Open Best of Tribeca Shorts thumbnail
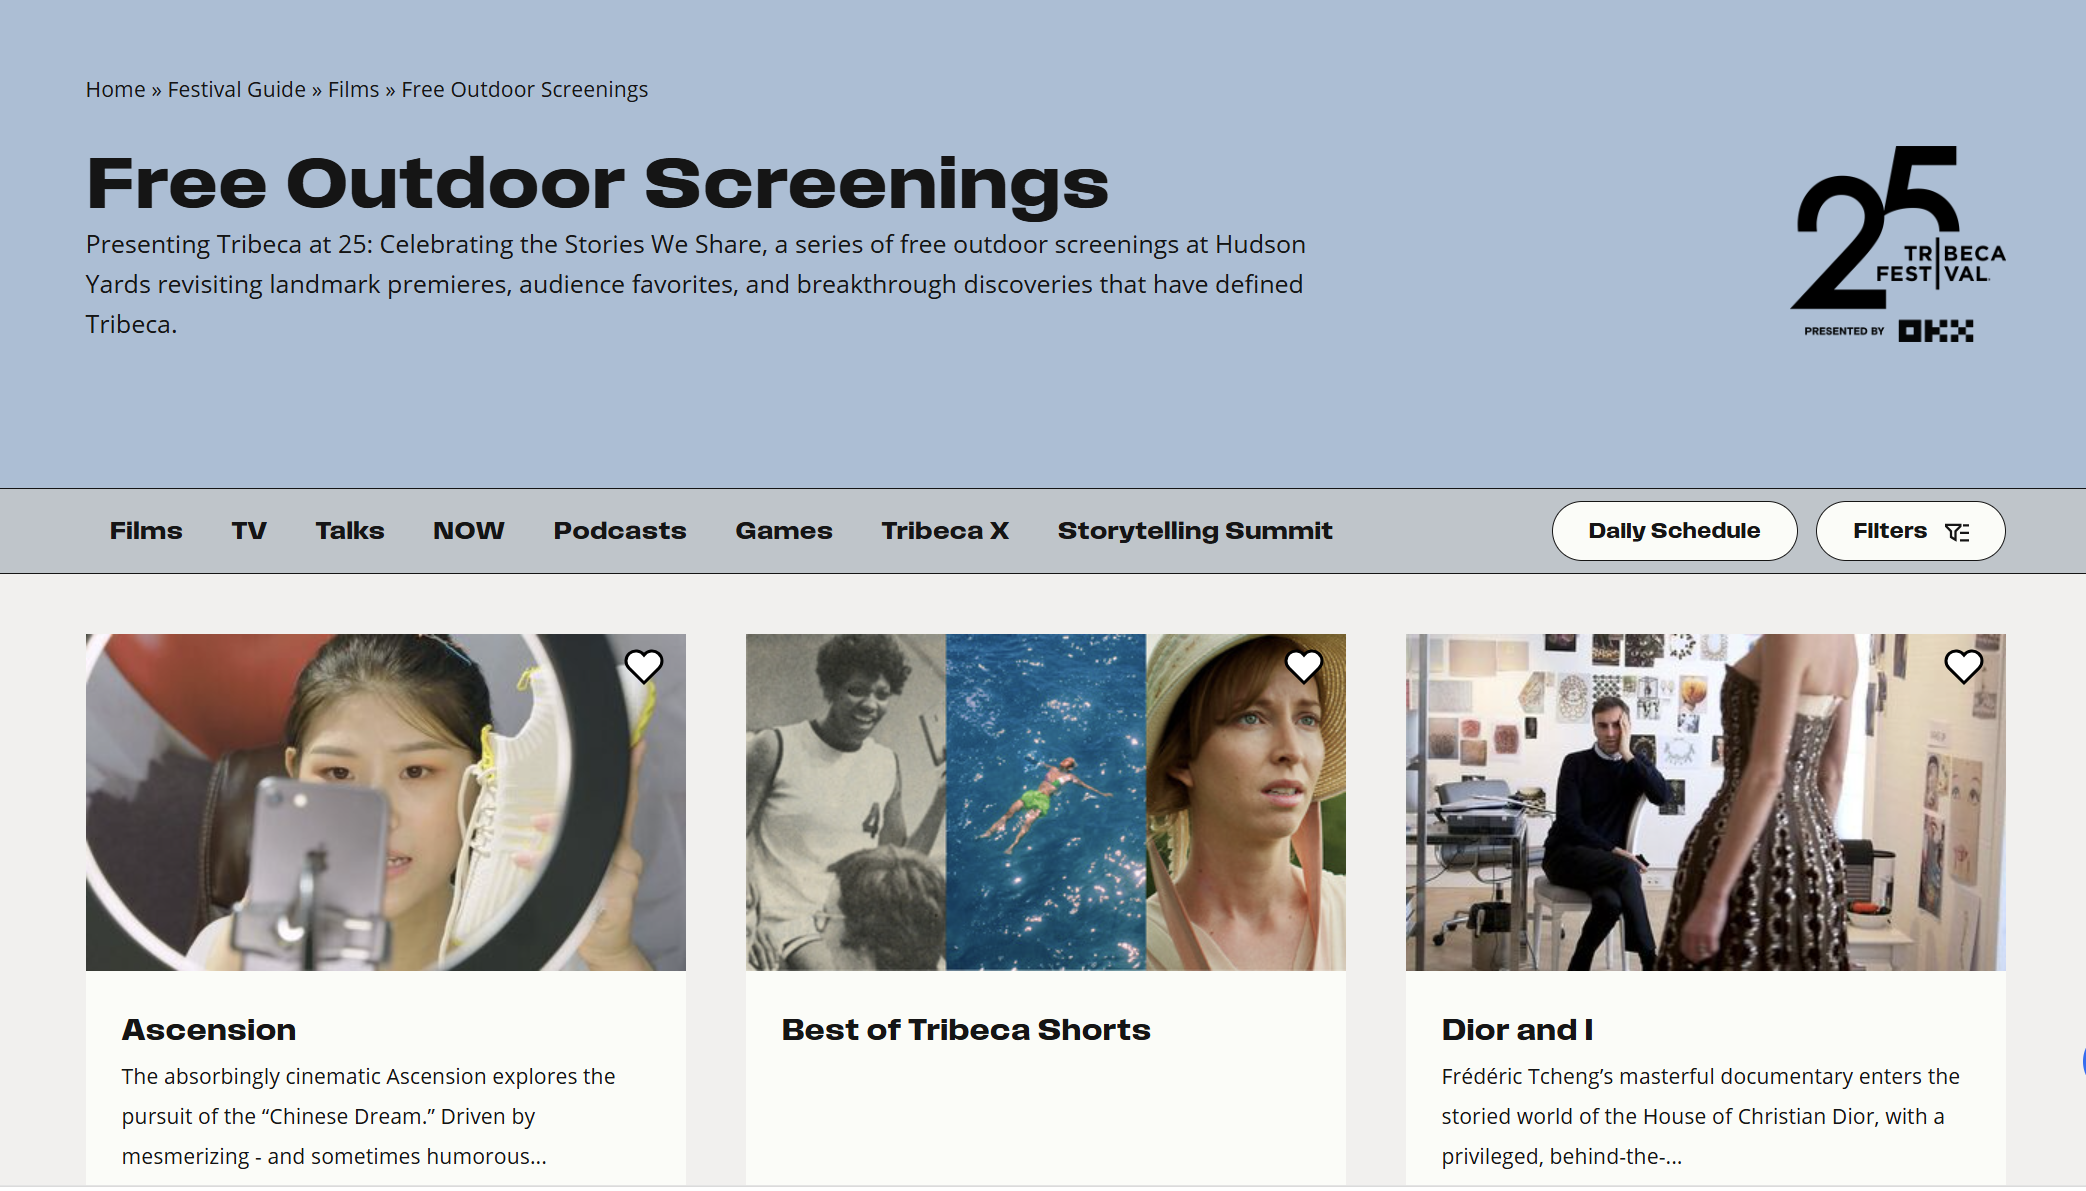The width and height of the screenshot is (2086, 1191). [x=1046, y=802]
